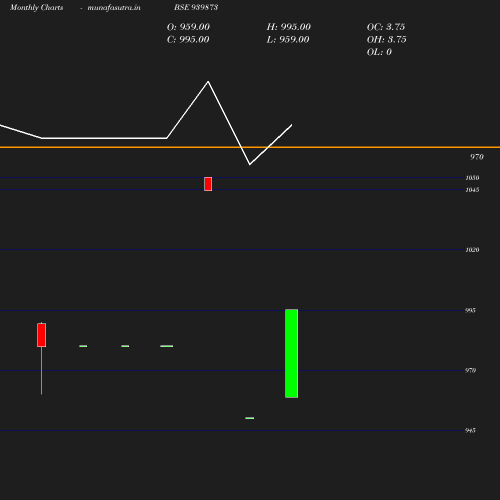Select the 'H: 995.00' high value
This screenshot has width=500, height=500.
pyautogui.click(x=288, y=27)
